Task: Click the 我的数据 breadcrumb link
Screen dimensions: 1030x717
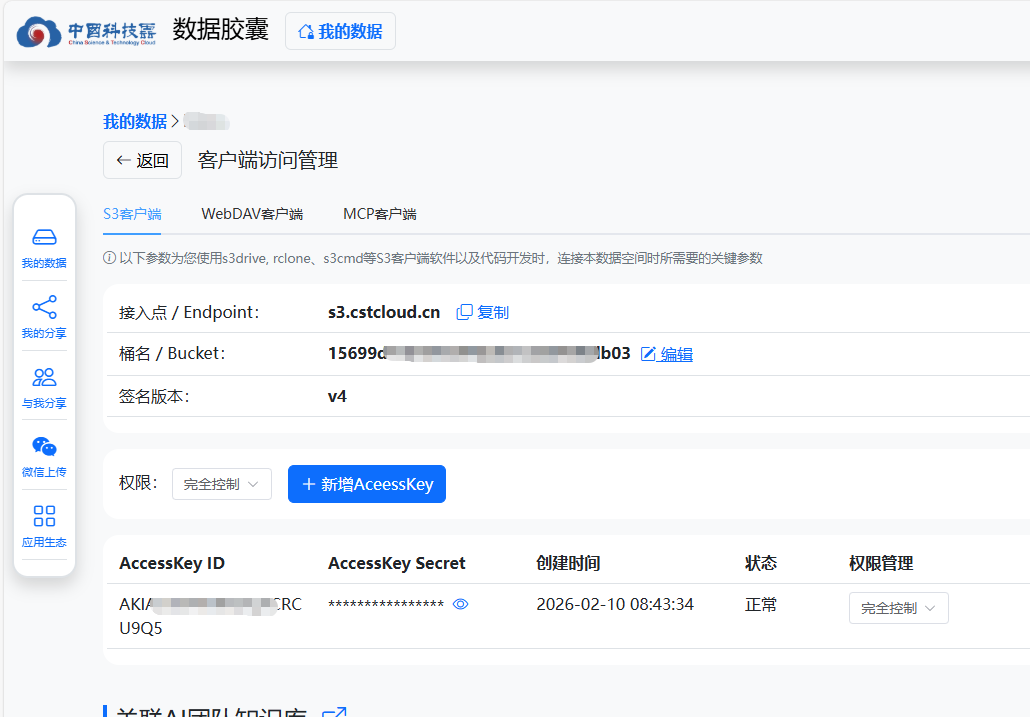Action: [x=135, y=121]
